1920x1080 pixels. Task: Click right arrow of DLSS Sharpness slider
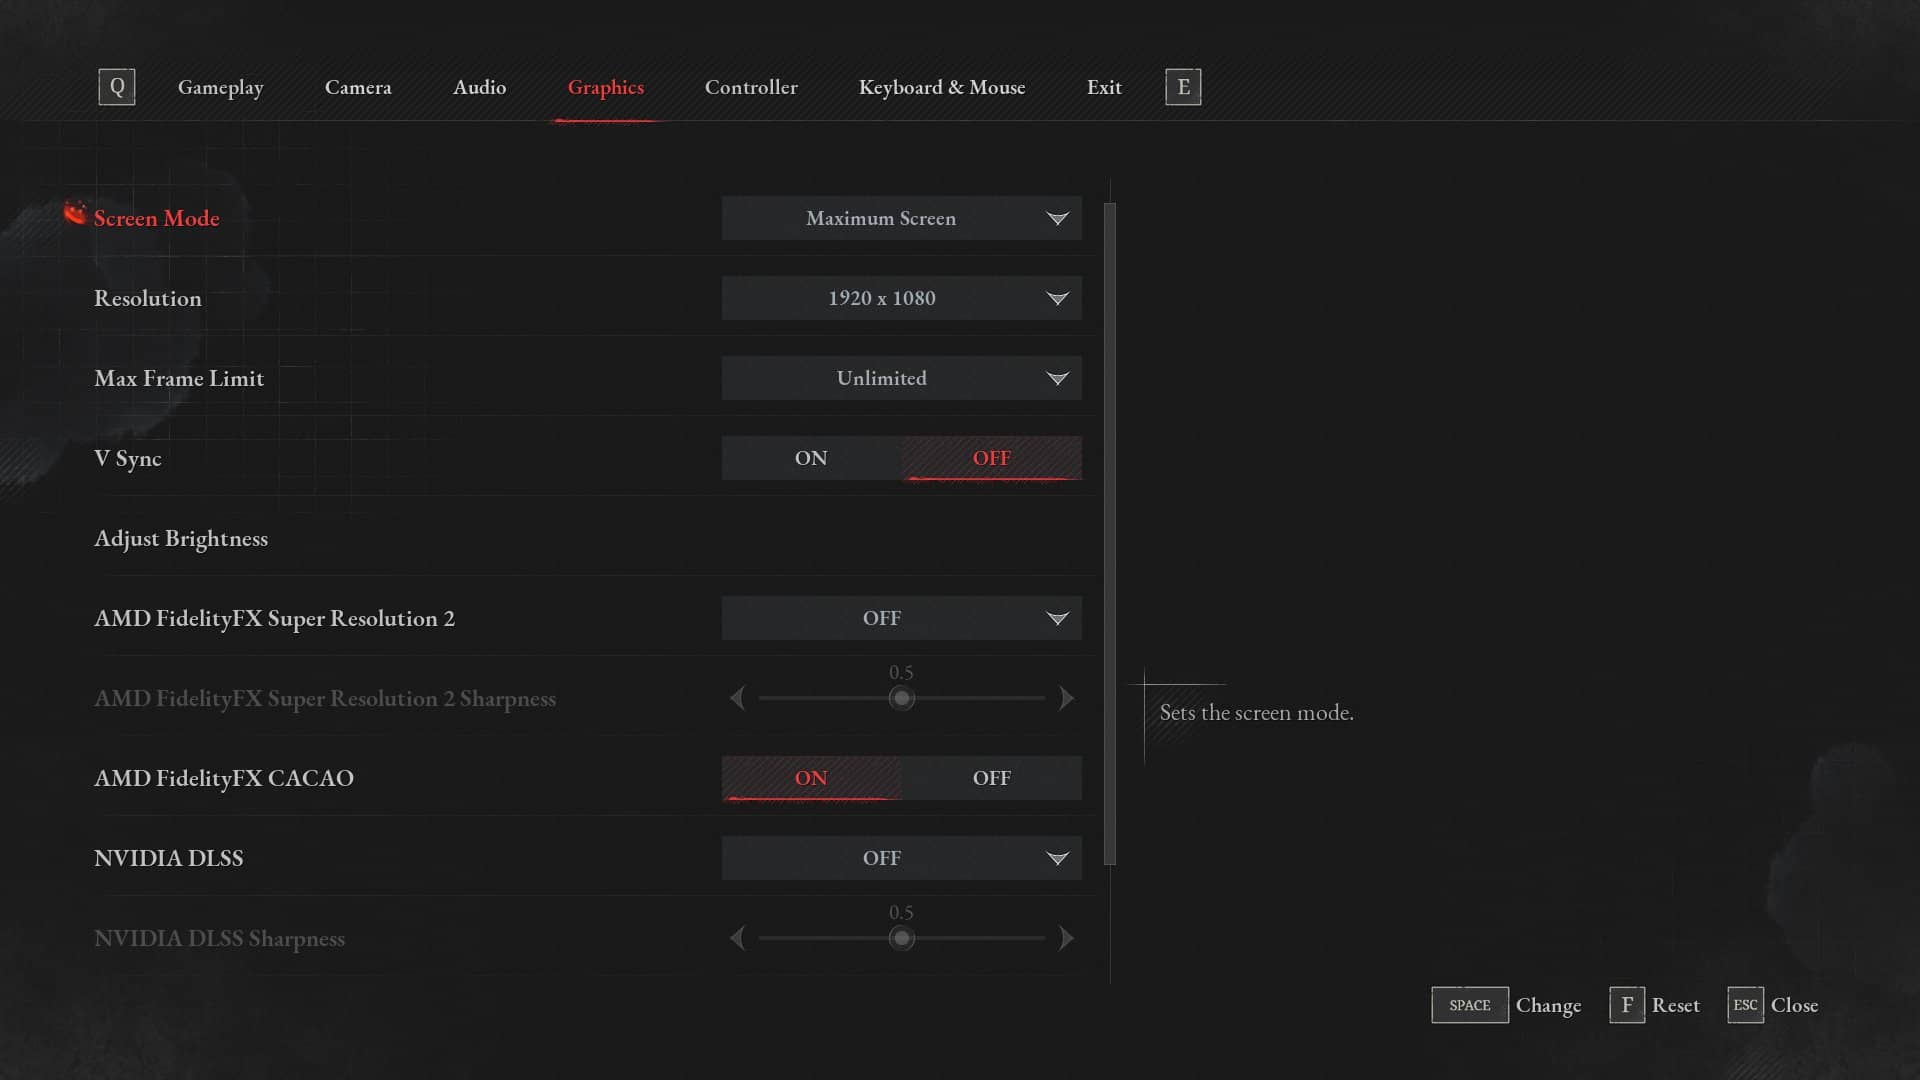(x=1066, y=938)
